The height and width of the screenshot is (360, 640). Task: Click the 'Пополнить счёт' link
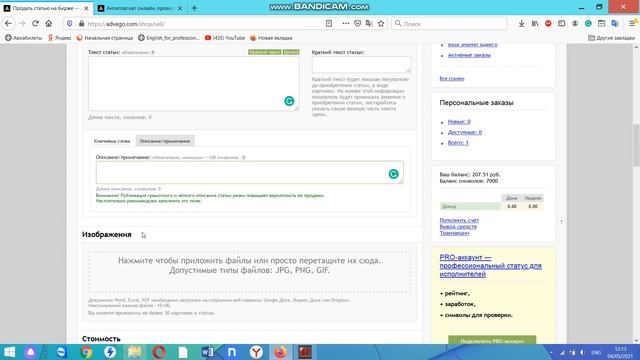[x=459, y=220]
